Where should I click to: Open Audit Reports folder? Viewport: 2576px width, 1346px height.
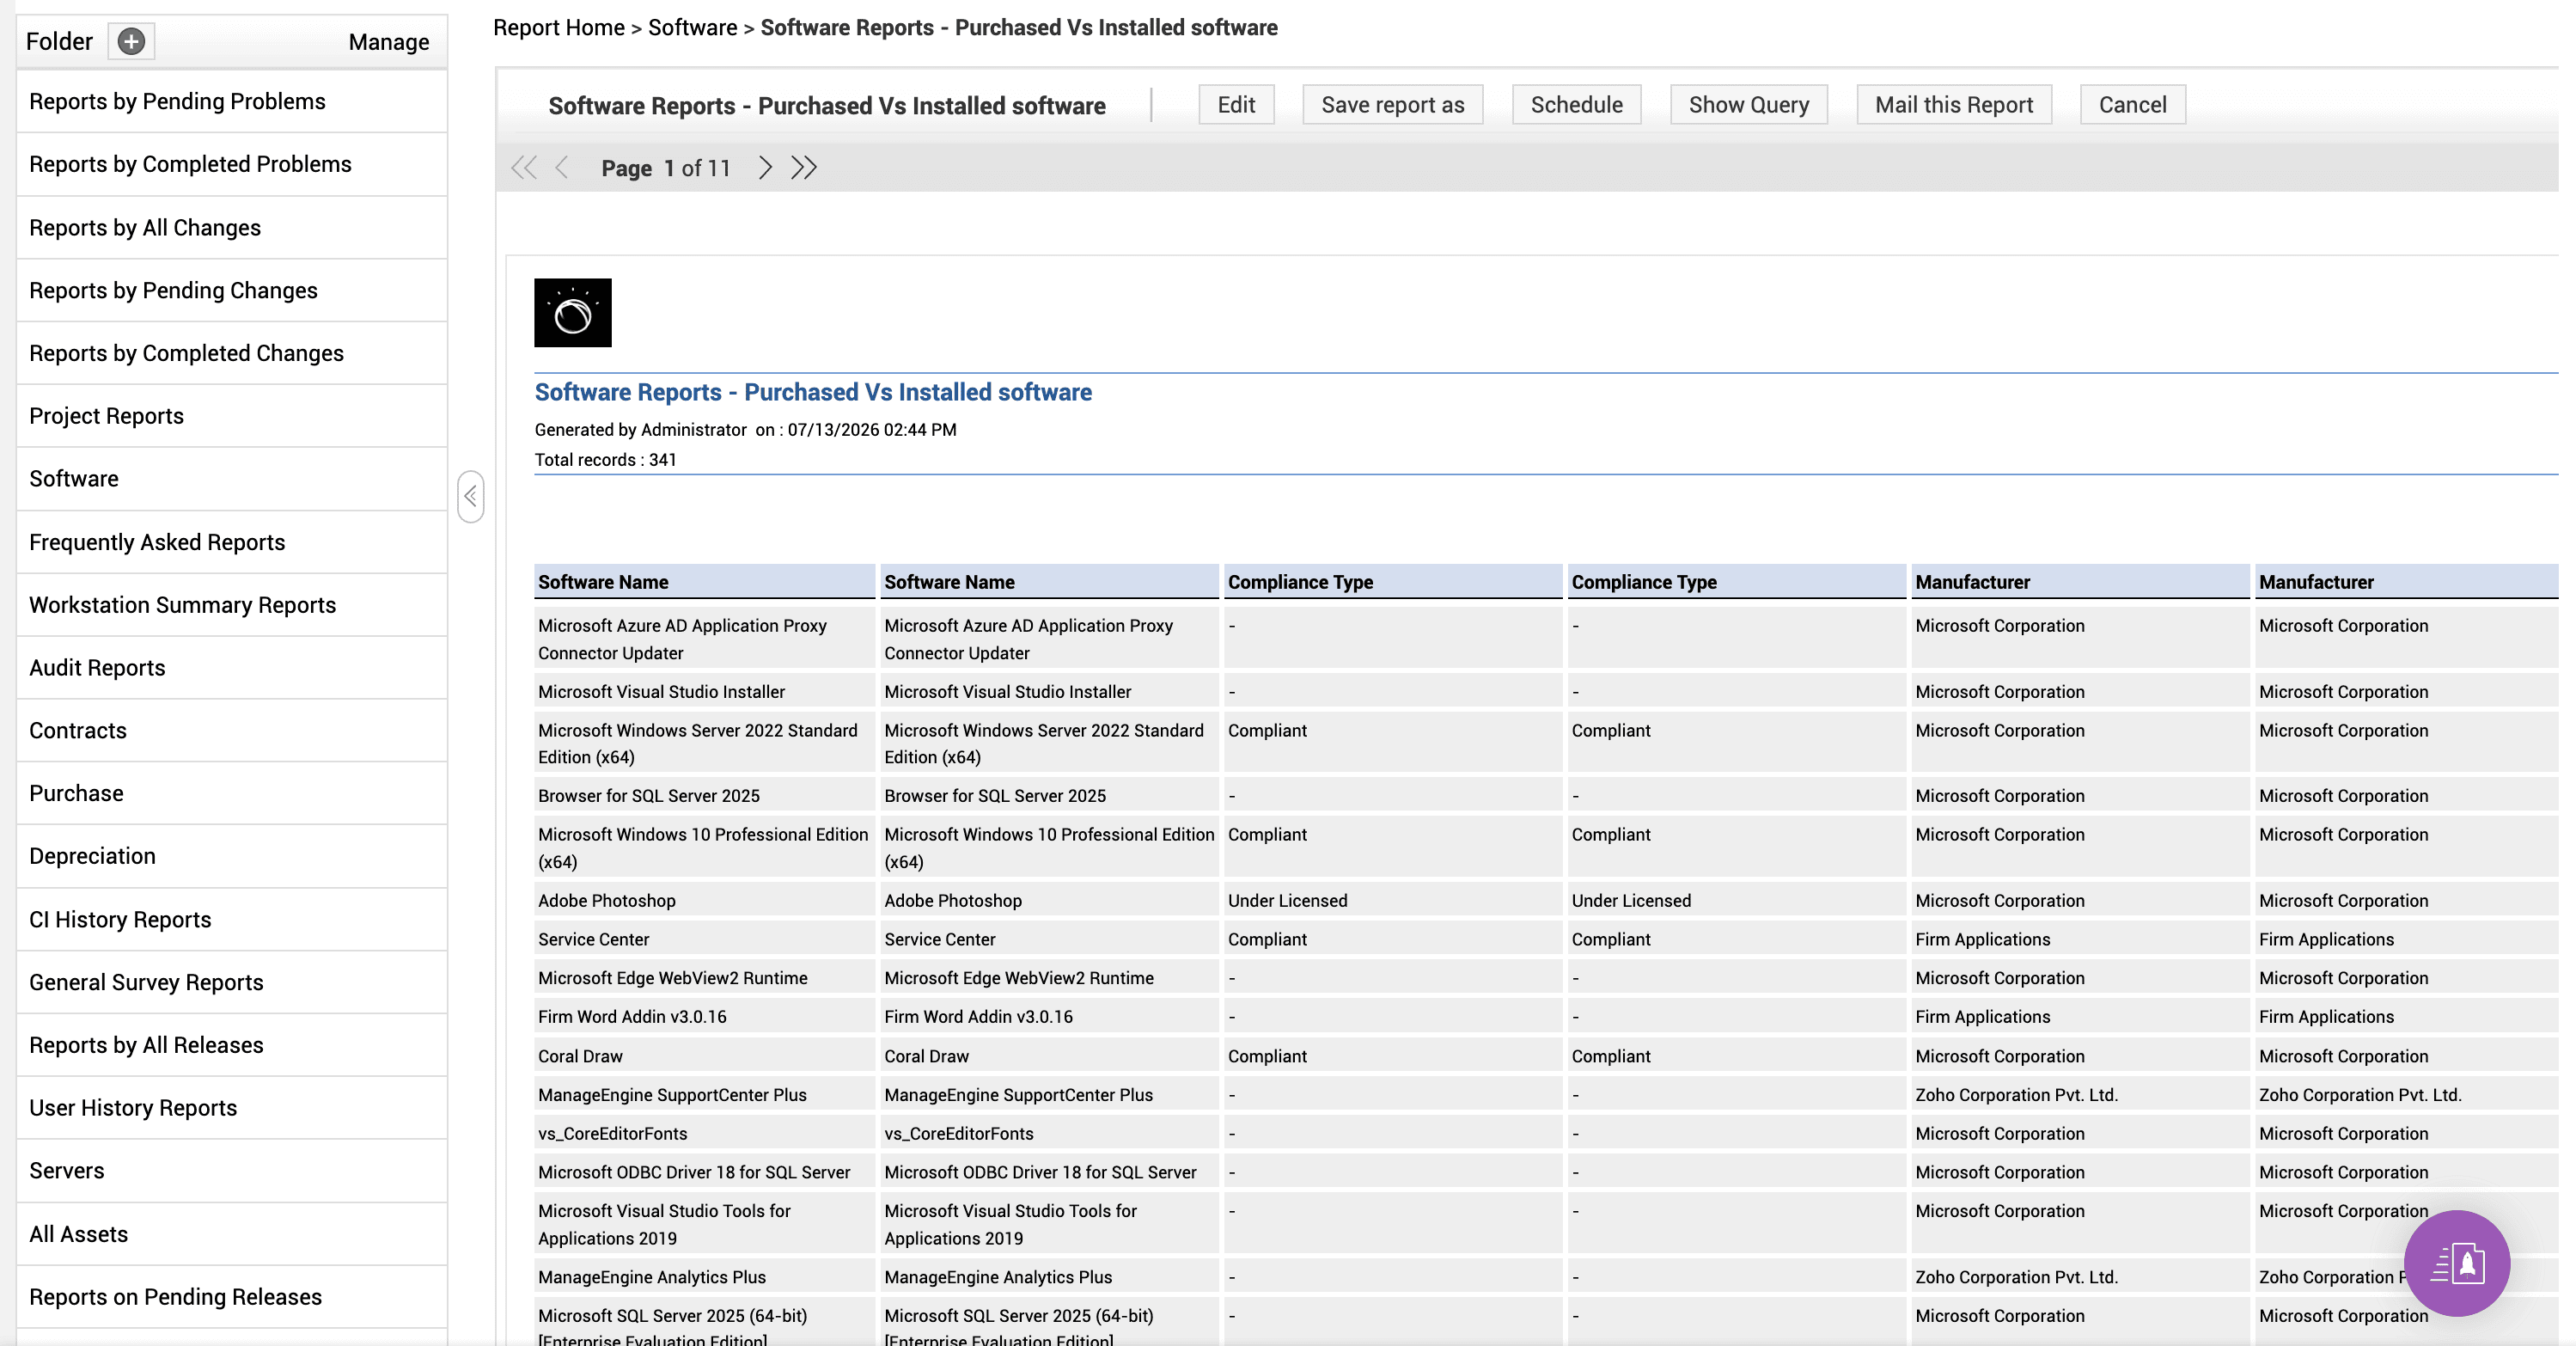point(232,668)
